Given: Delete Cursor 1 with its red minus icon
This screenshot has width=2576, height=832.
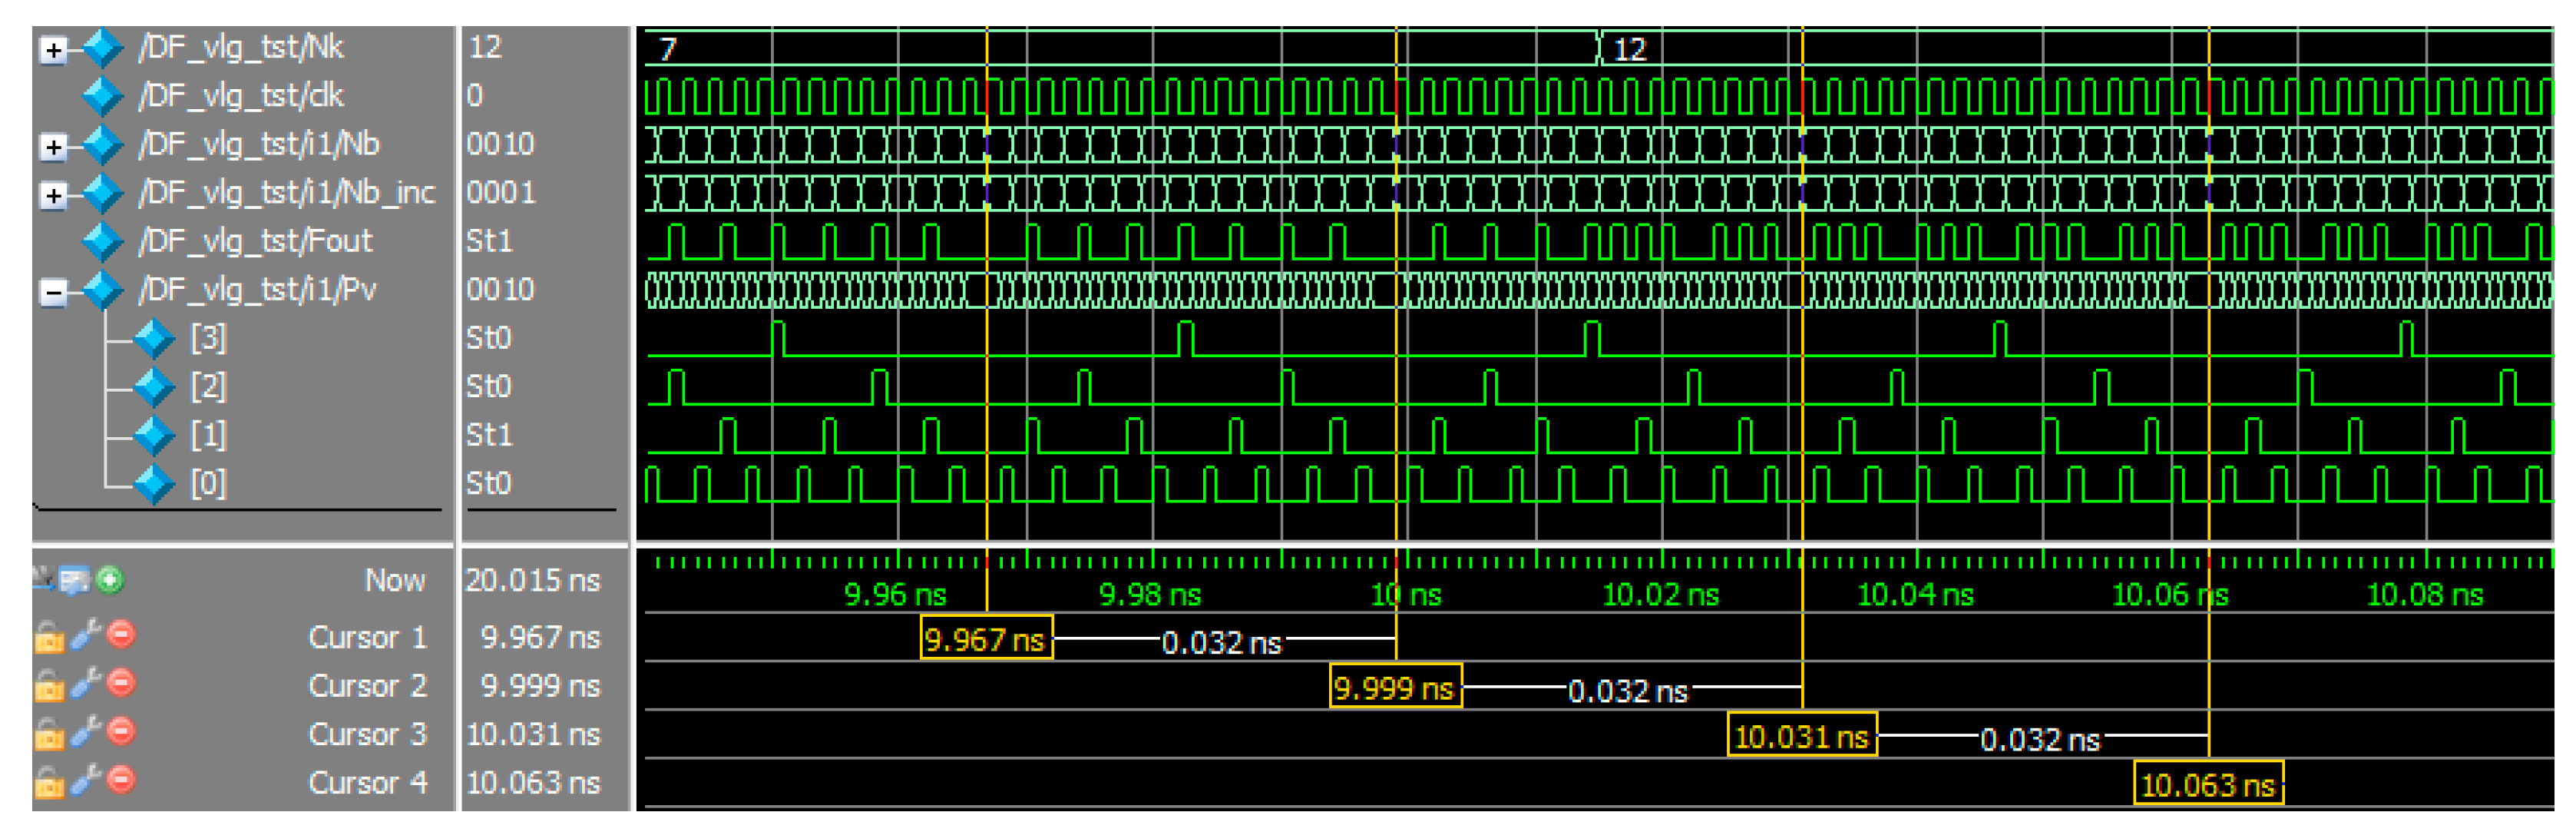Looking at the screenshot, I should (122, 635).
